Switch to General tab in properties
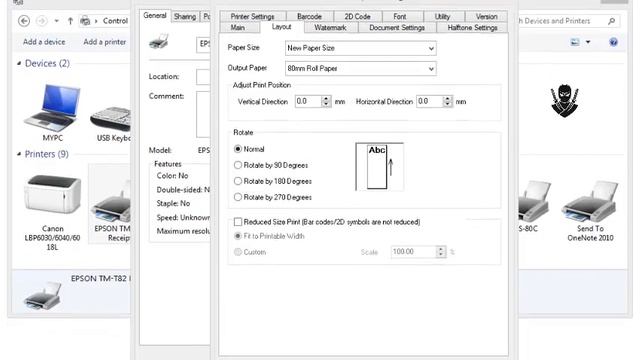 tap(155, 16)
